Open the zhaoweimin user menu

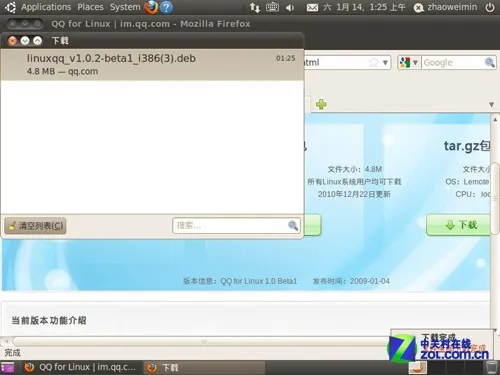(x=445, y=7)
